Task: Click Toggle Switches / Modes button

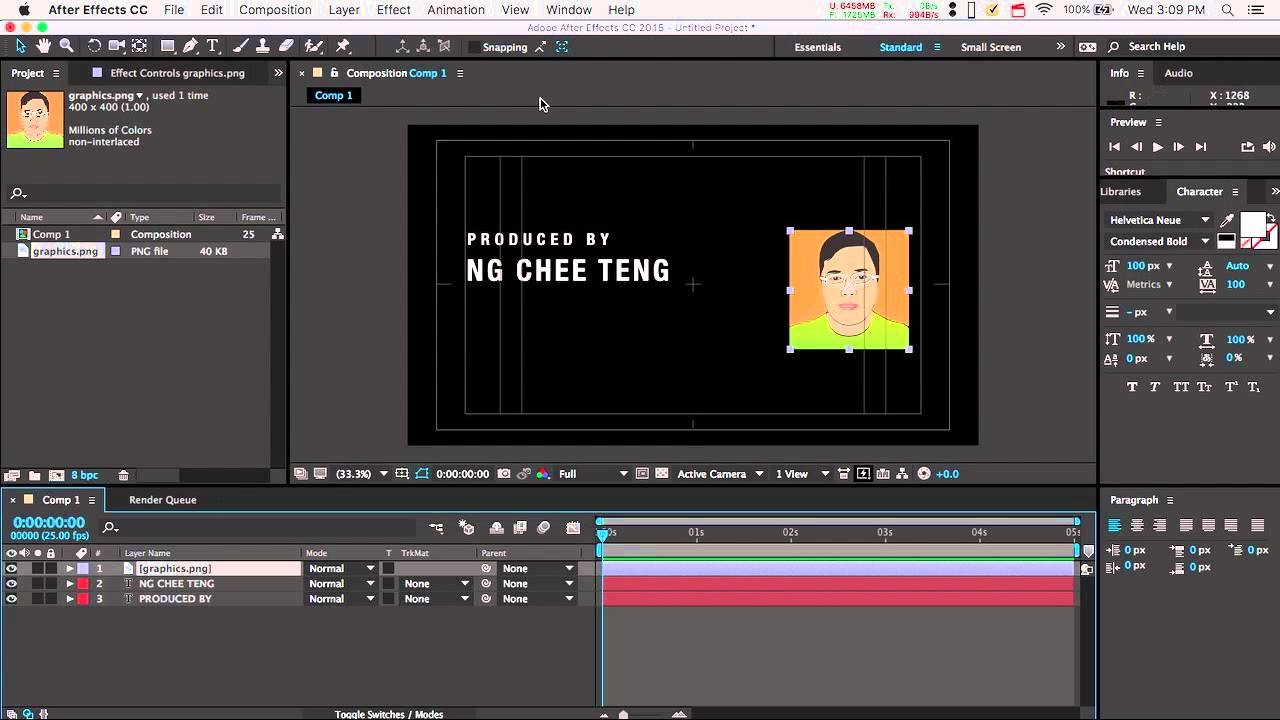Action: tap(389, 714)
